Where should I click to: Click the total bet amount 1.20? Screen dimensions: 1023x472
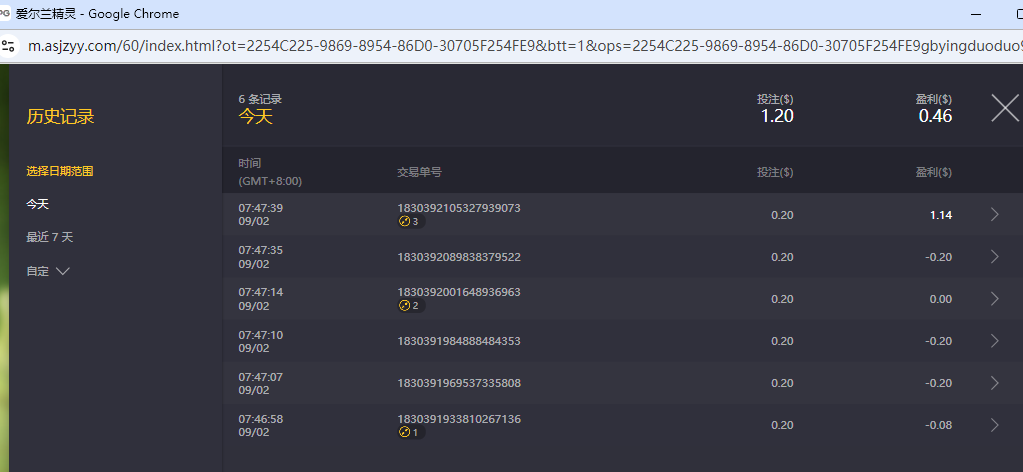(777, 116)
